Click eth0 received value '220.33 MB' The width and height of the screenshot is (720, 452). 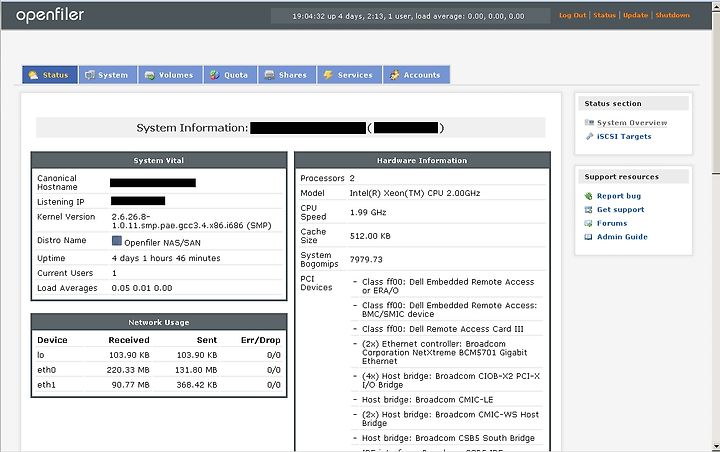tap(128, 370)
